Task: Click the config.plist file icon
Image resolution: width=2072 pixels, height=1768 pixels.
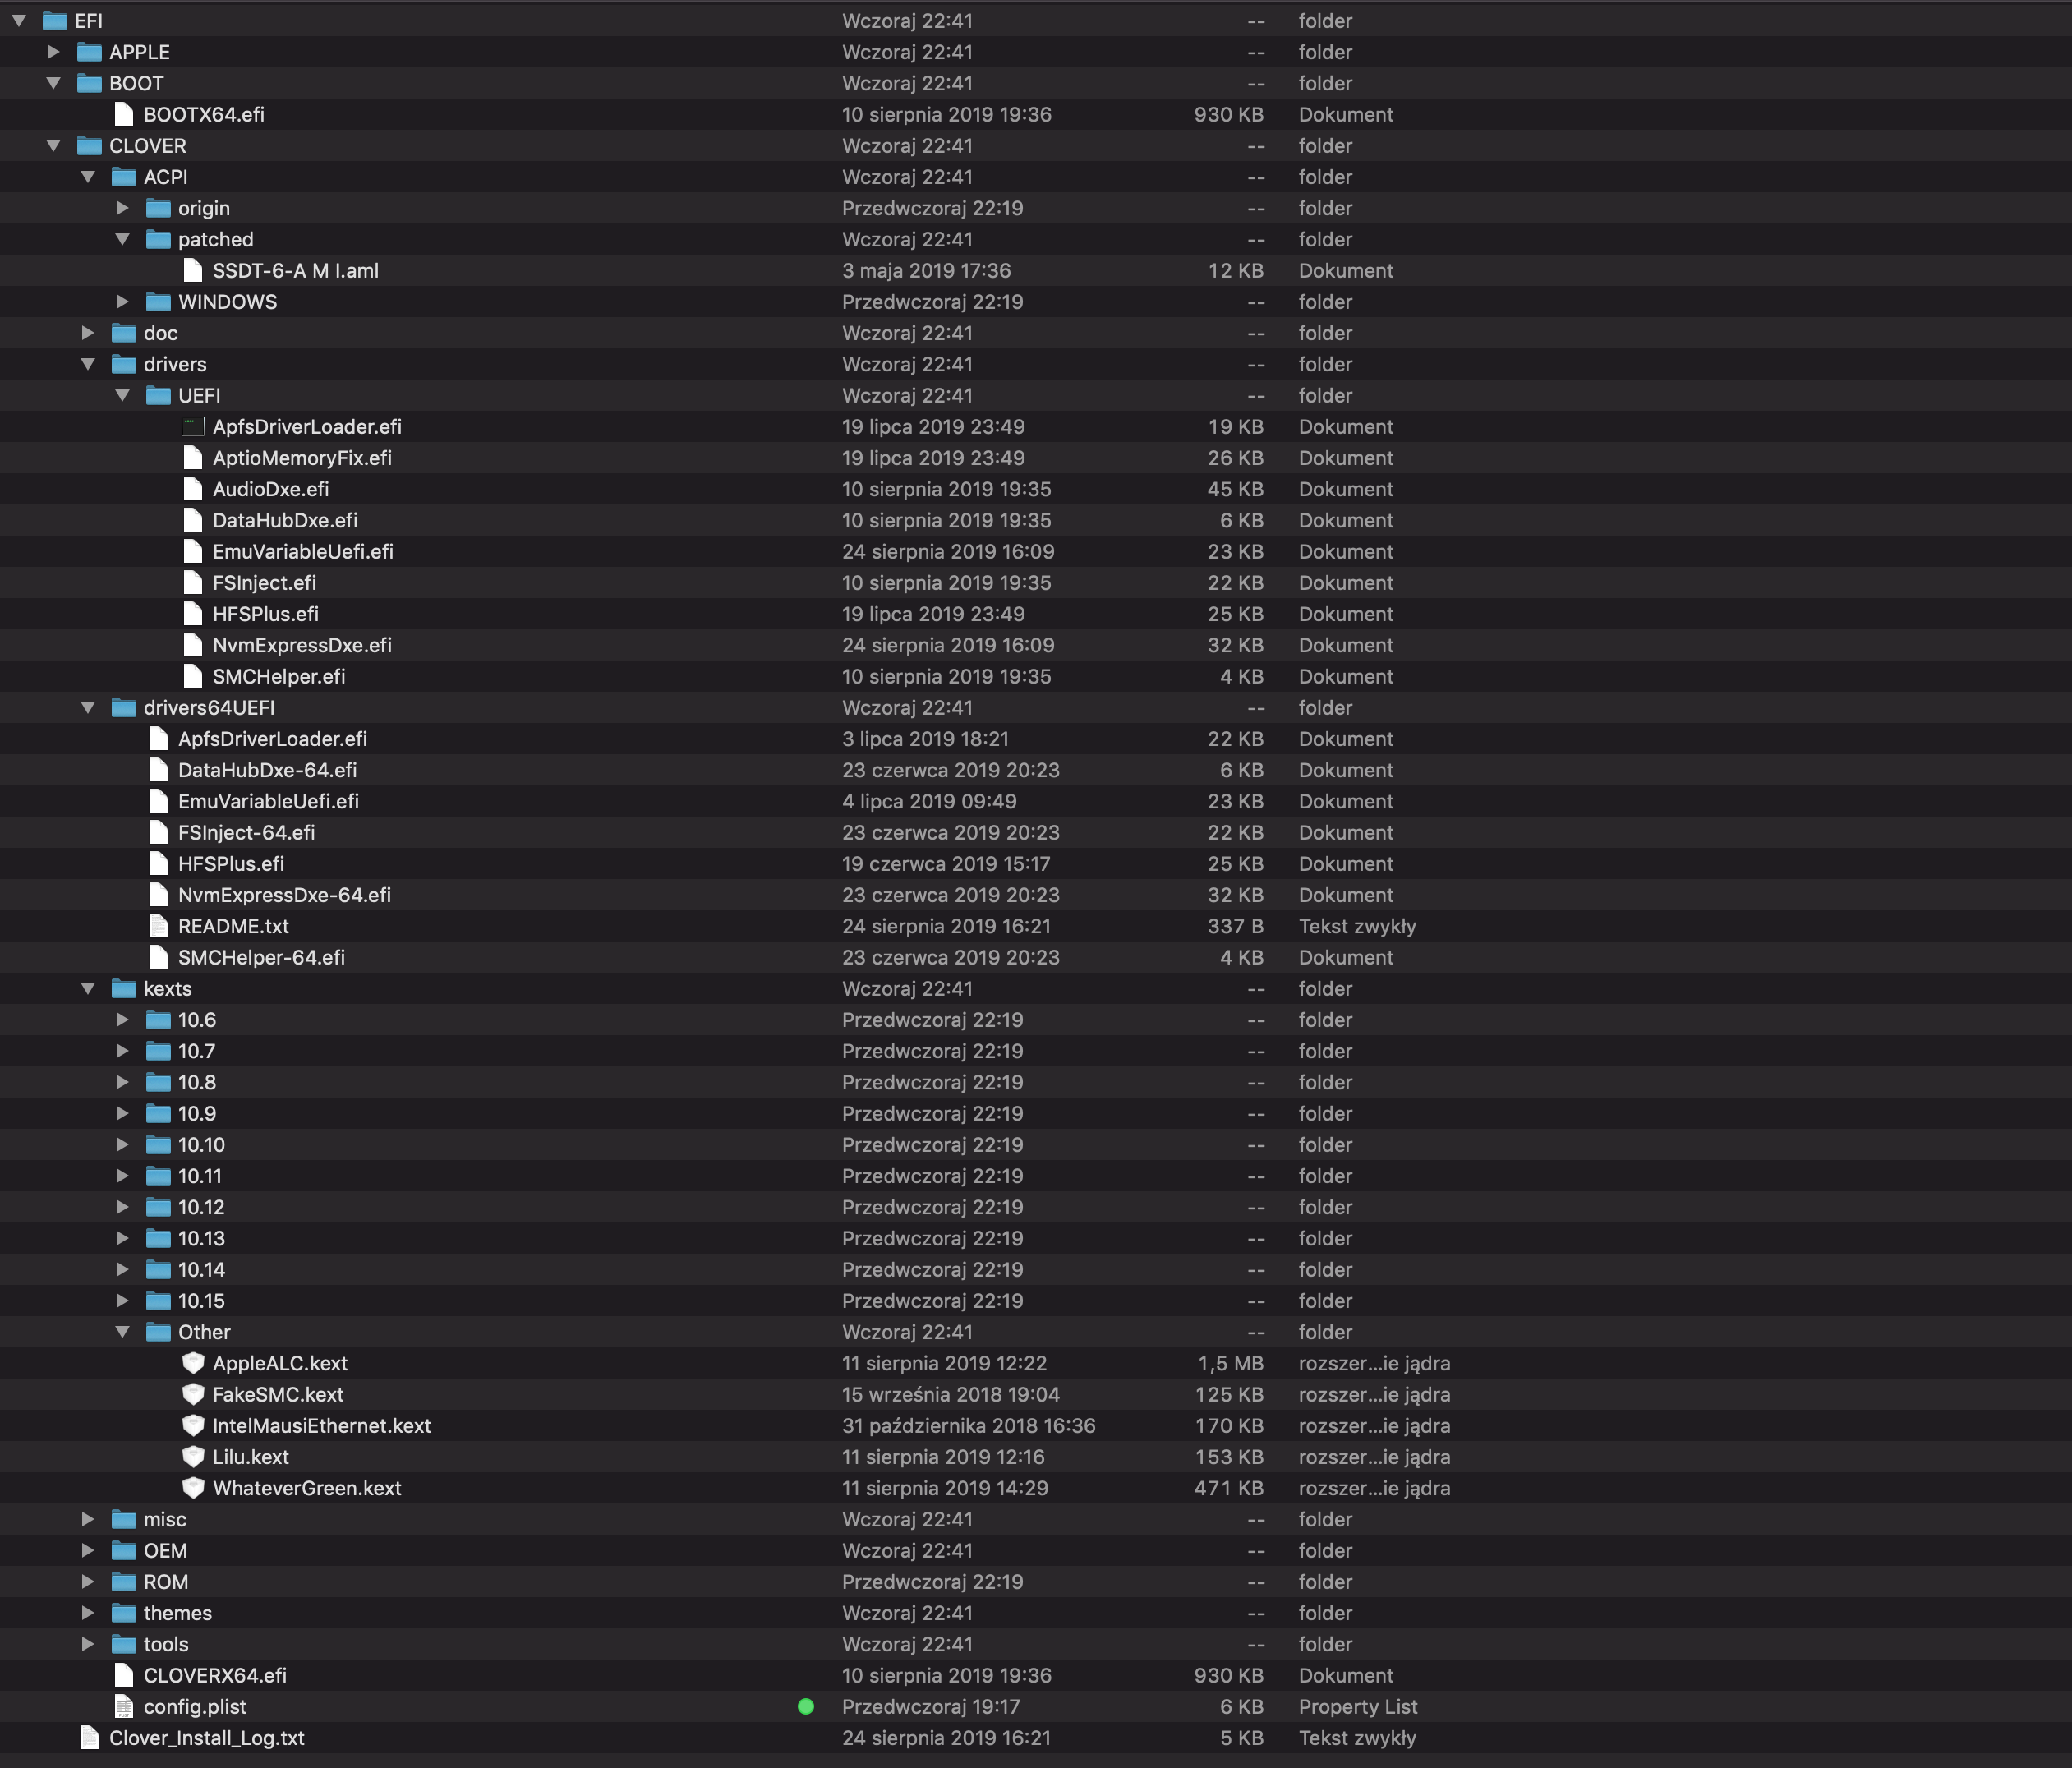Action: click(124, 1706)
